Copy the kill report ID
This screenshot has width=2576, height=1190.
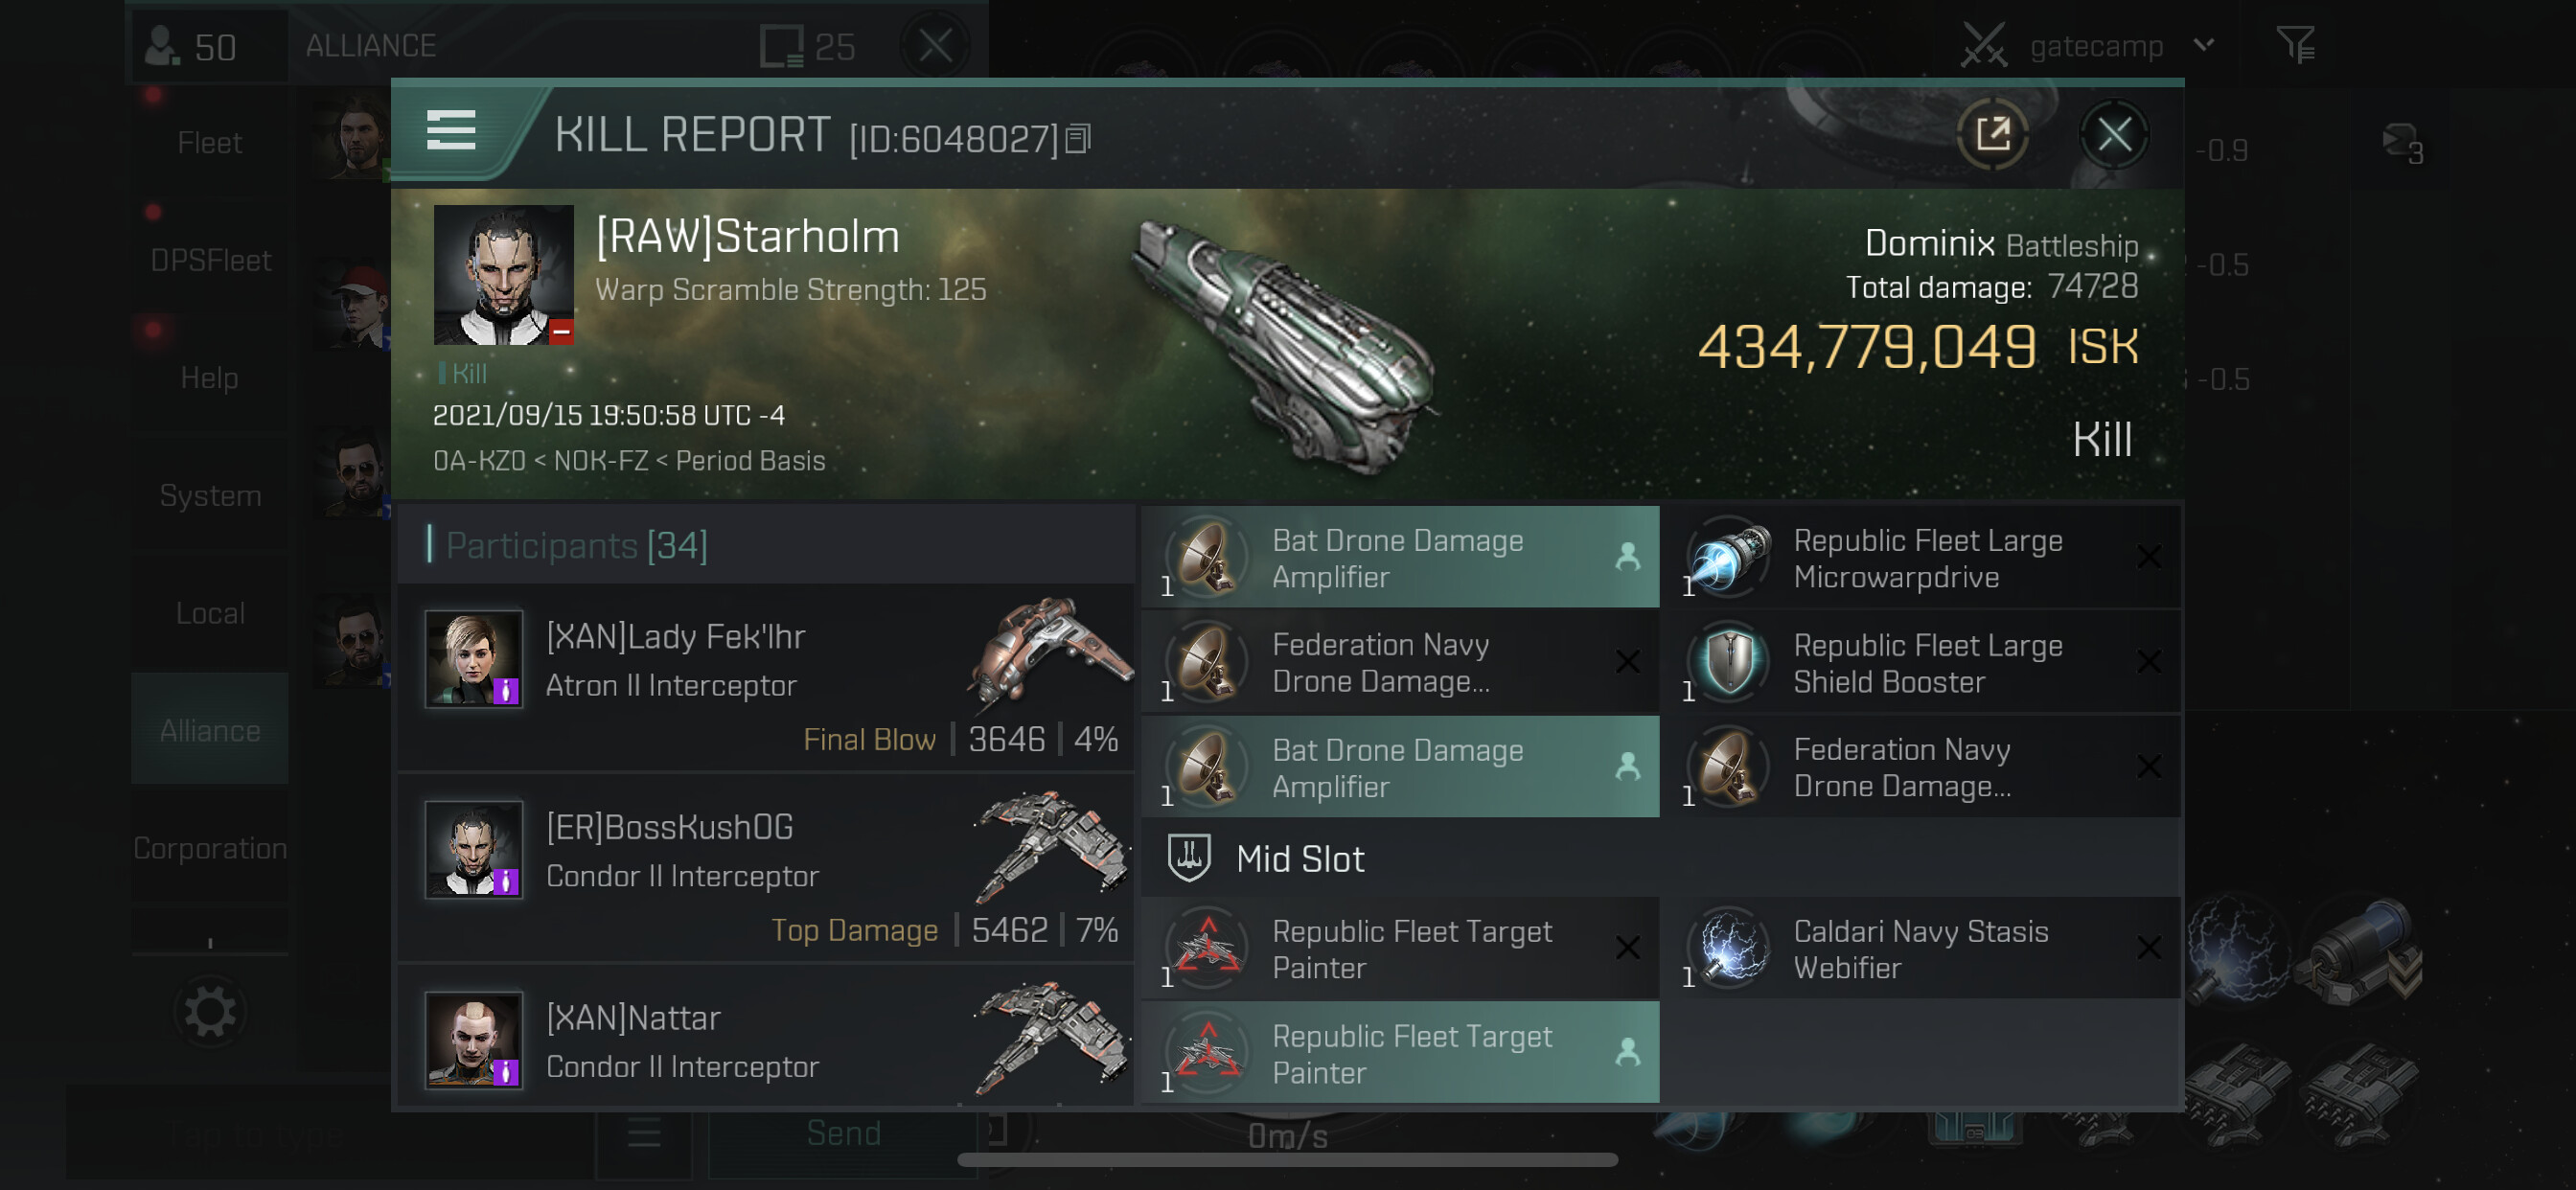tap(1077, 139)
